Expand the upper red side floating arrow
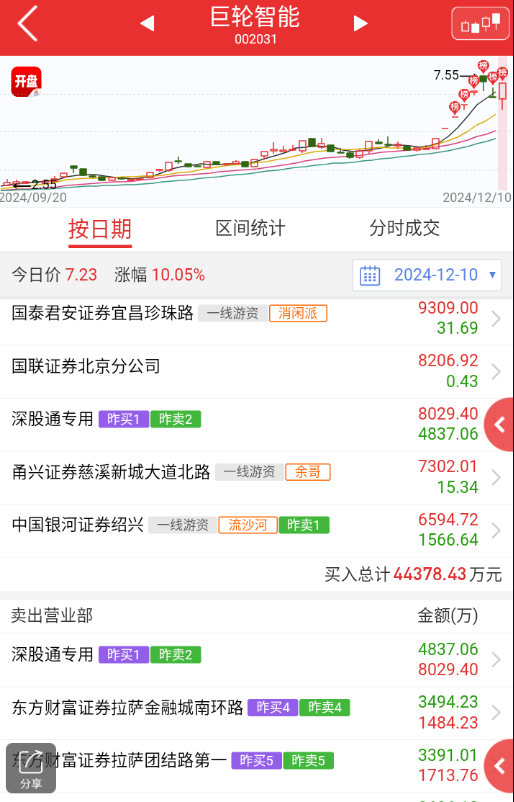Viewport: 514px width, 802px height. tap(499, 425)
